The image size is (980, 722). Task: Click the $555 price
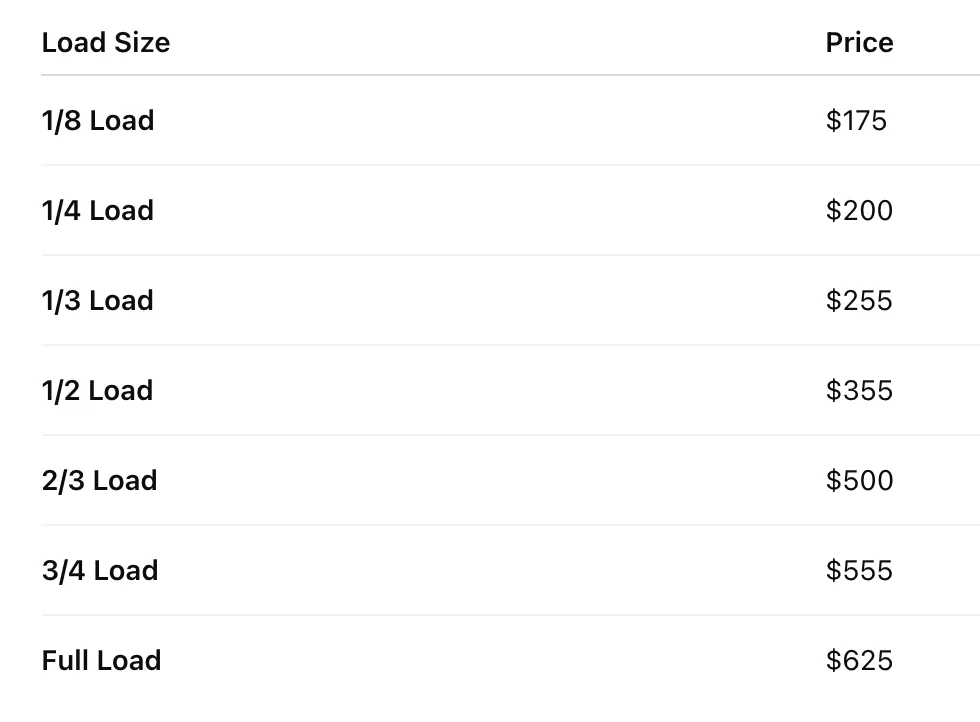click(x=859, y=571)
